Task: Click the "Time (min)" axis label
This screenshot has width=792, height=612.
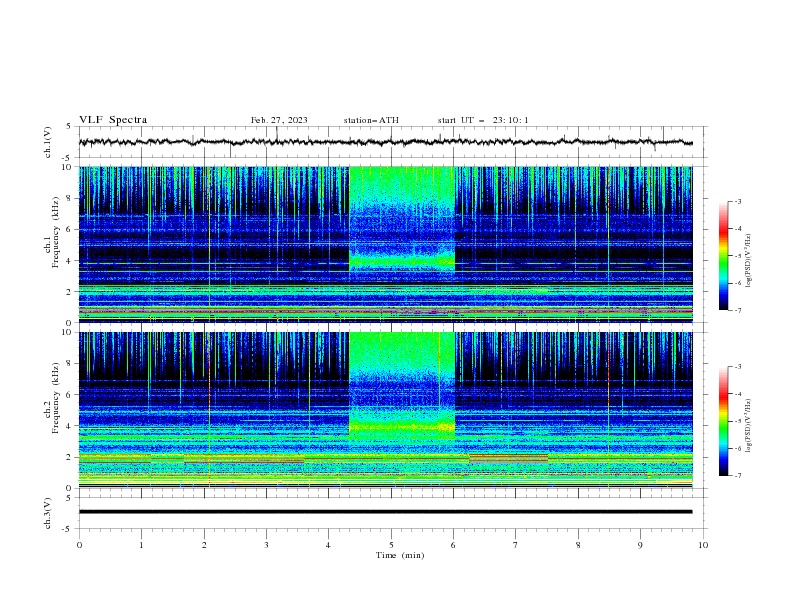Action: tap(400, 555)
